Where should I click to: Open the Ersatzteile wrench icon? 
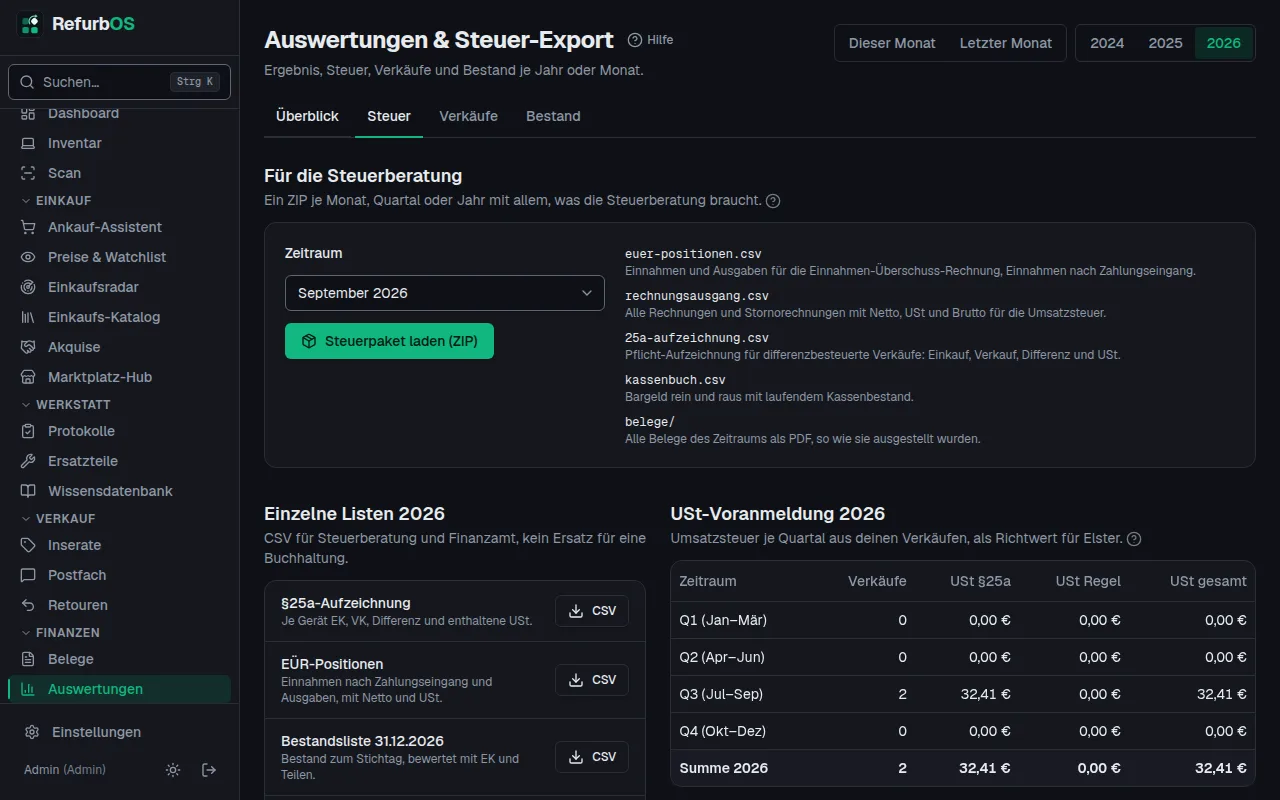(x=28, y=461)
